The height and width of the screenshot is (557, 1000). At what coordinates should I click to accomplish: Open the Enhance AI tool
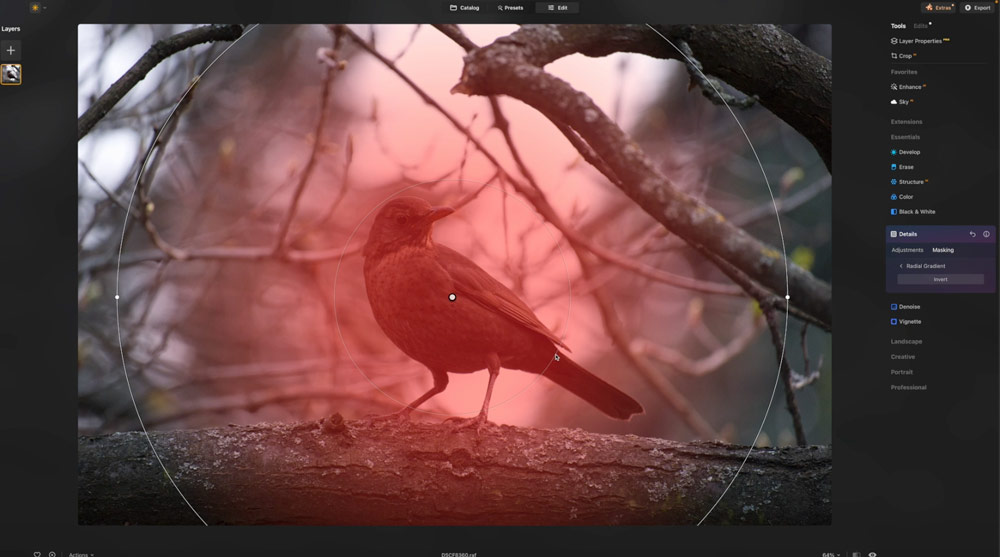pos(908,87)
